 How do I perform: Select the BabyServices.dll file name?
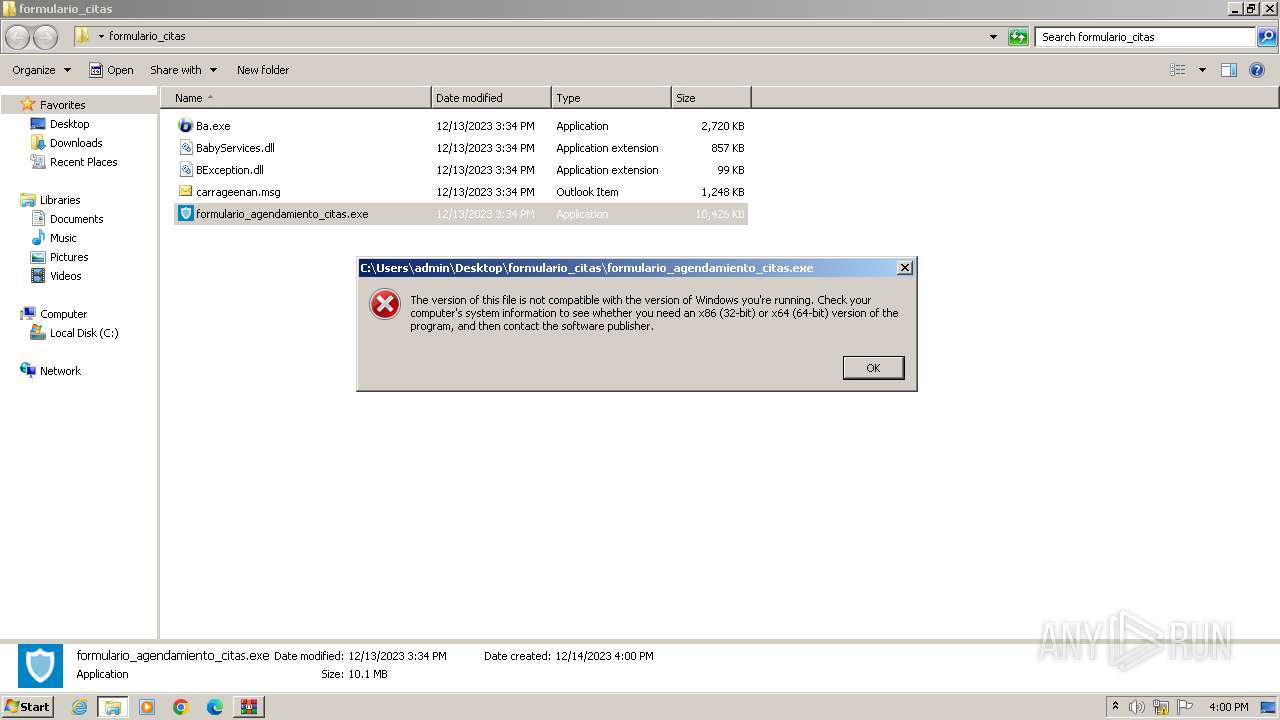(x=235, y=148)
